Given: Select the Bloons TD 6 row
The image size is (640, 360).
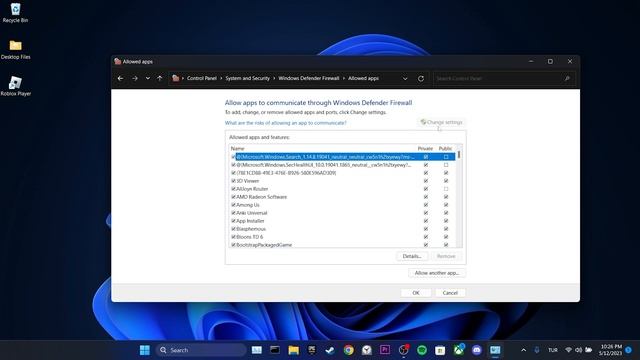Looking at the screenshot, I should (x=343, y=237).
